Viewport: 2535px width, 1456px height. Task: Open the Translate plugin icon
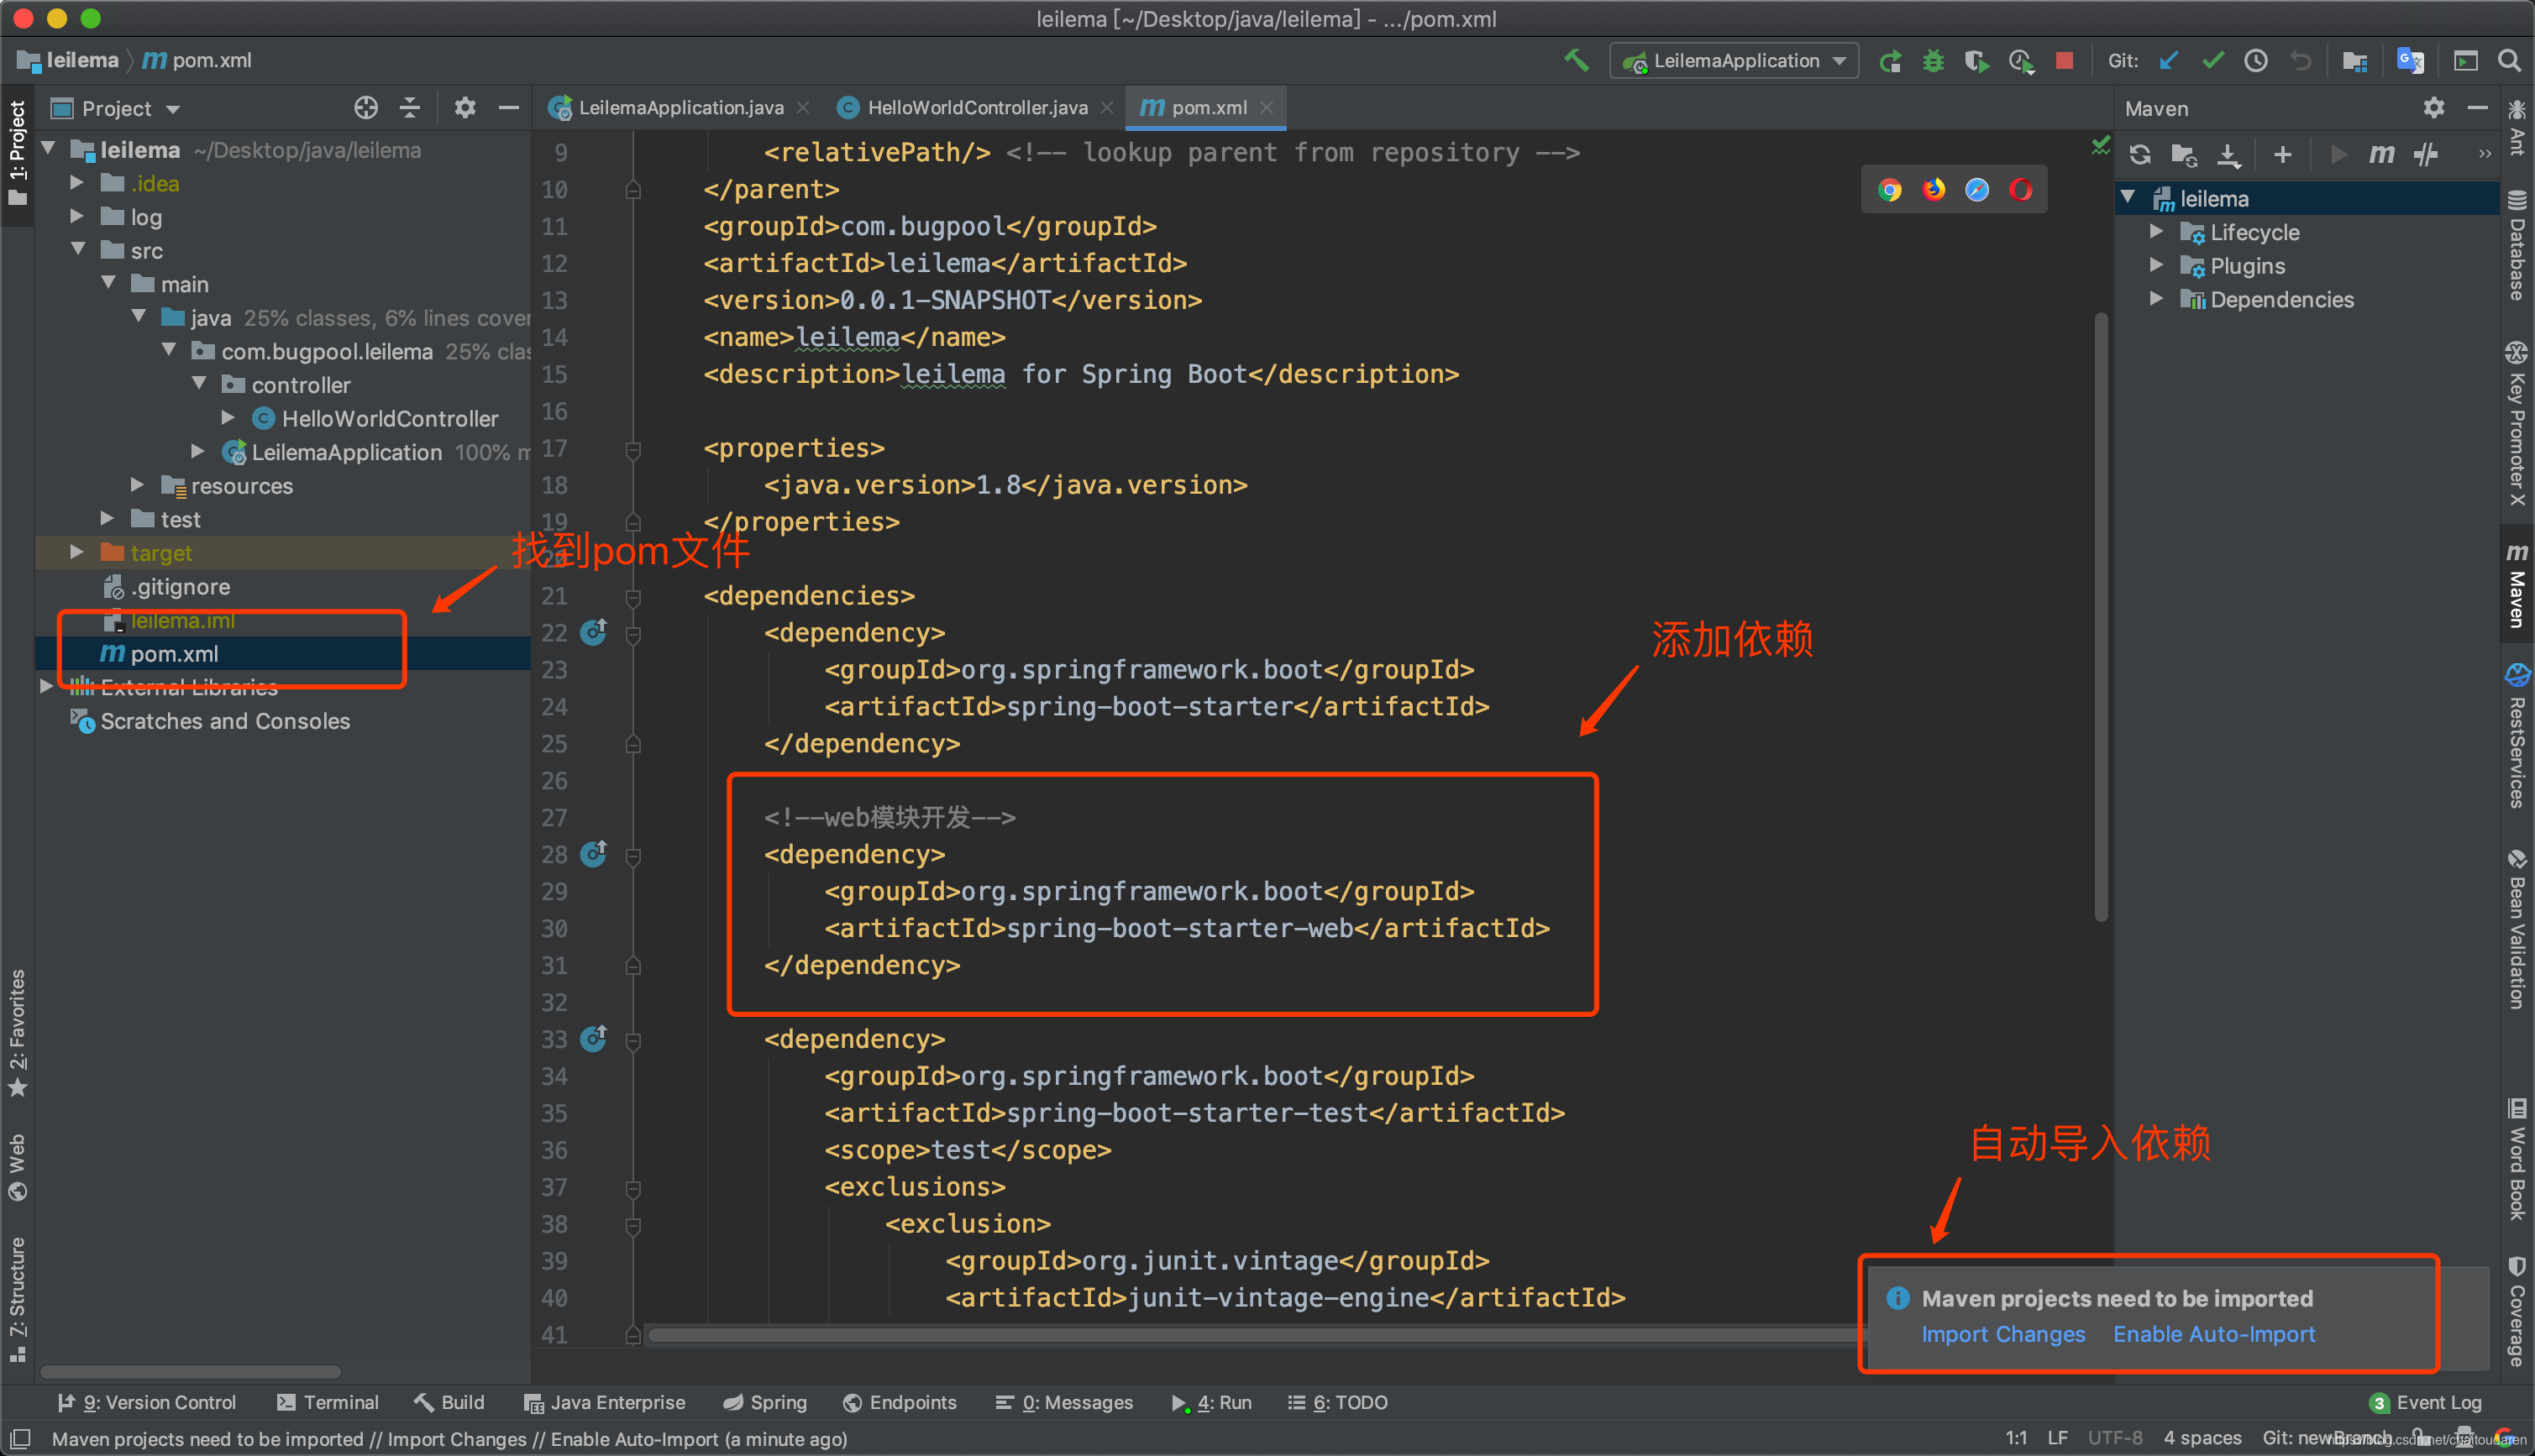2410,61
